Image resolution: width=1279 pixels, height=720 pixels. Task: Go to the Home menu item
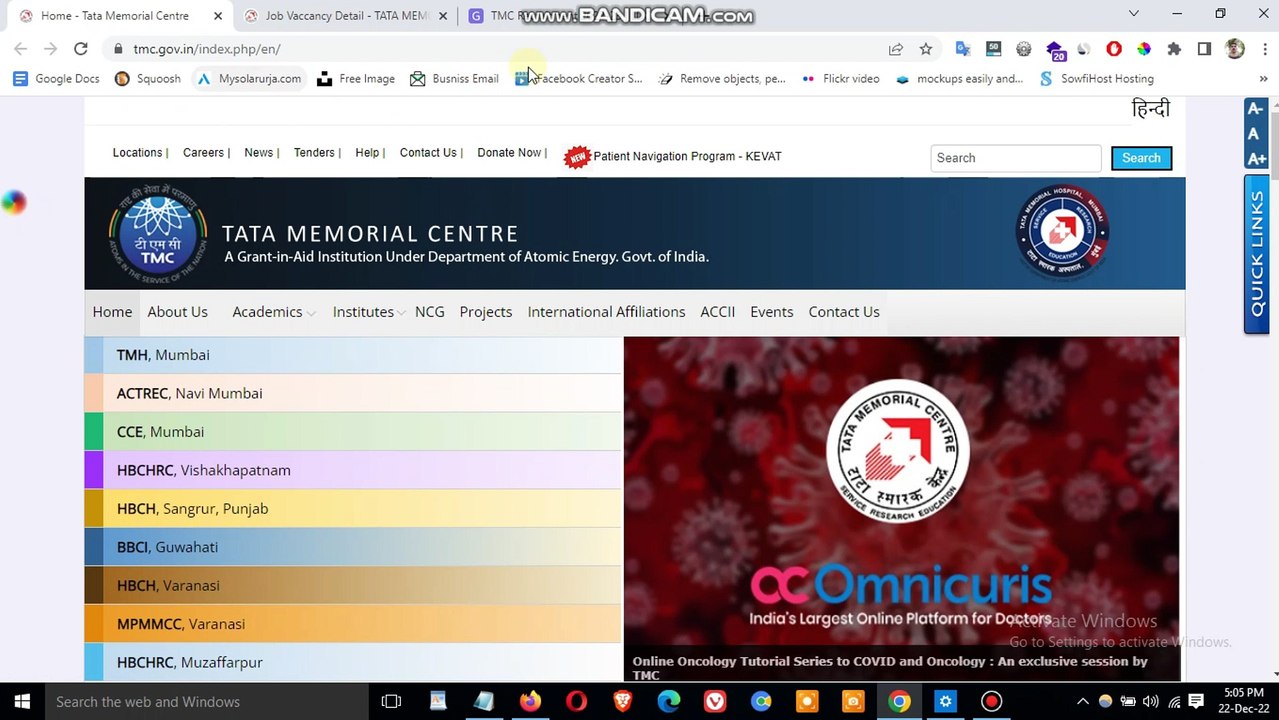(112, 312)
